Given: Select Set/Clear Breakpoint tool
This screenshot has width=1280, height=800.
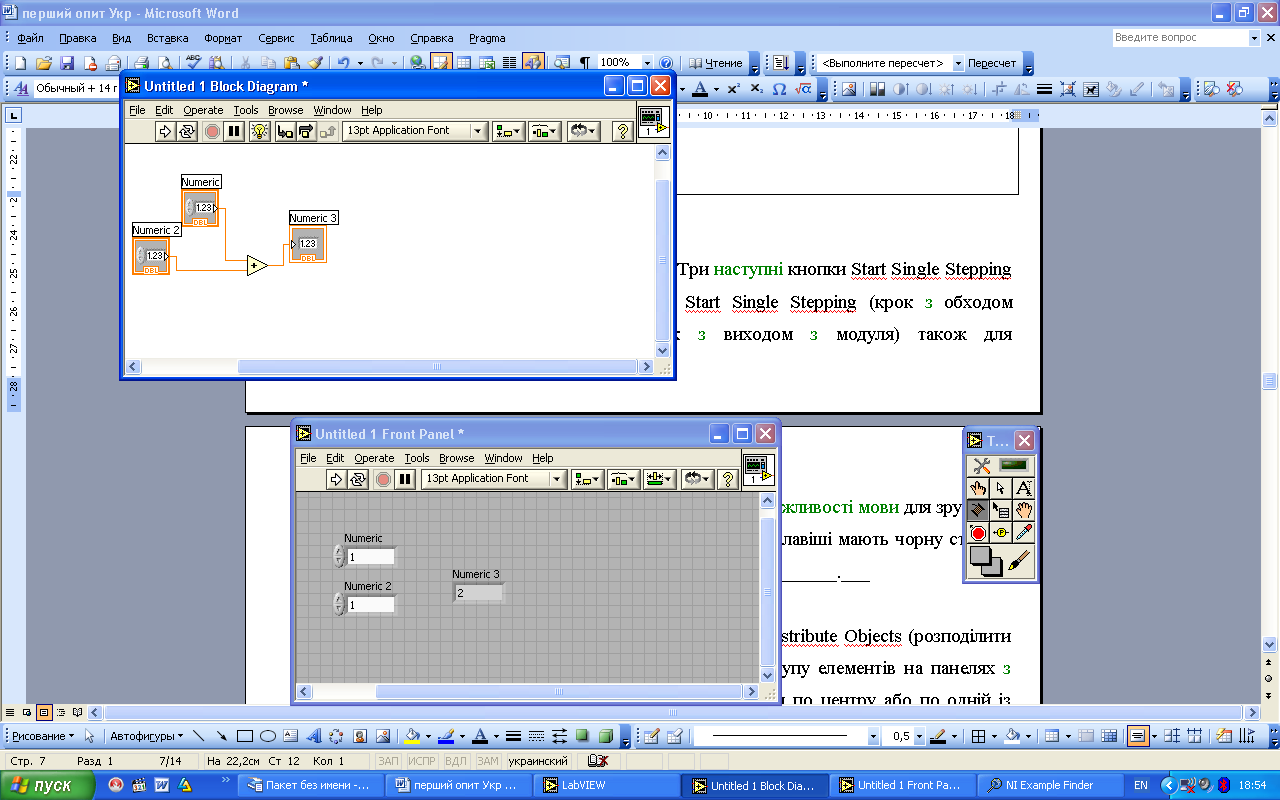Looking at the screenshot, I should pyautogui.click(x=978, y=533).
